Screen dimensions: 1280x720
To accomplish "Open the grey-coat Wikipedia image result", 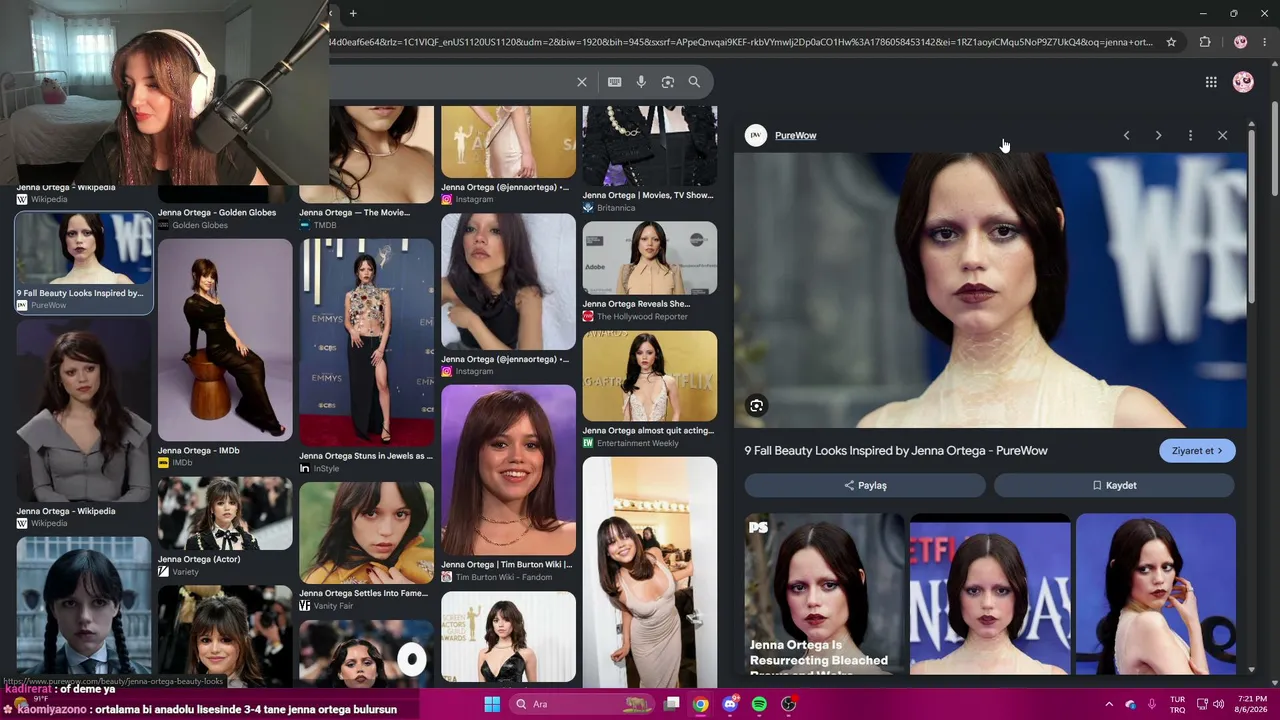I will pos(84,410).
